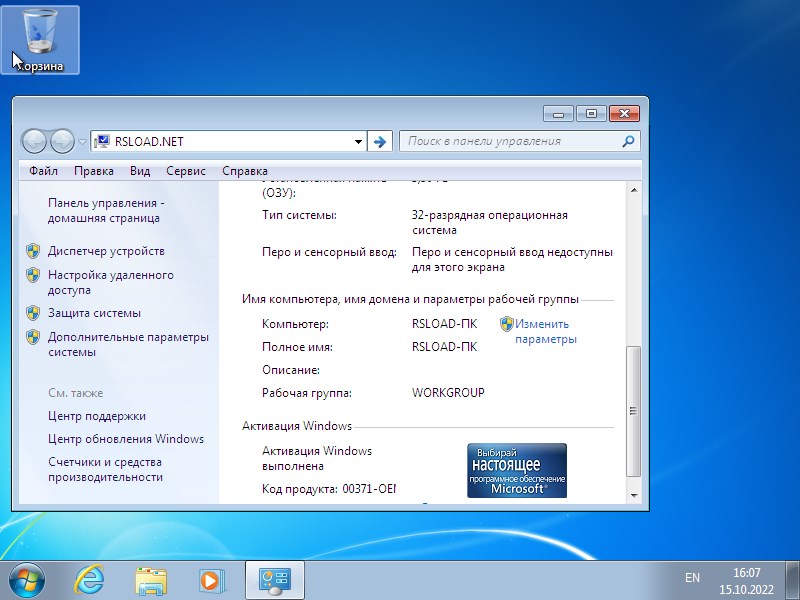Click Активация Windows выполнена text
The image size is (800, 600).
[317, 458]
